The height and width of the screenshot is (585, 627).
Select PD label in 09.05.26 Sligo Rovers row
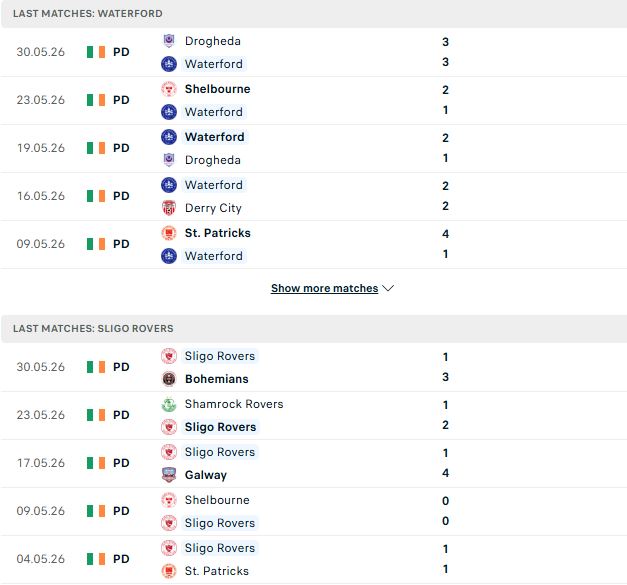[121, 511]
